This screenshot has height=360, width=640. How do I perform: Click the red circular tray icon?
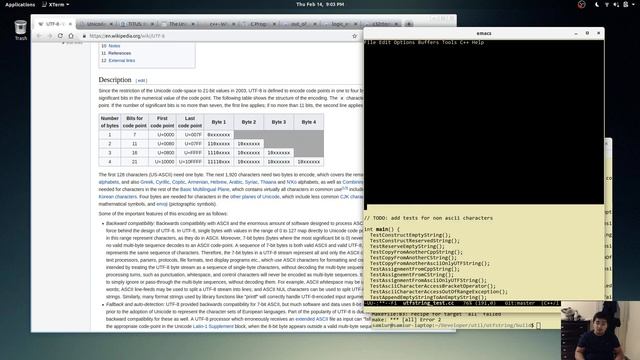point(582,4)
